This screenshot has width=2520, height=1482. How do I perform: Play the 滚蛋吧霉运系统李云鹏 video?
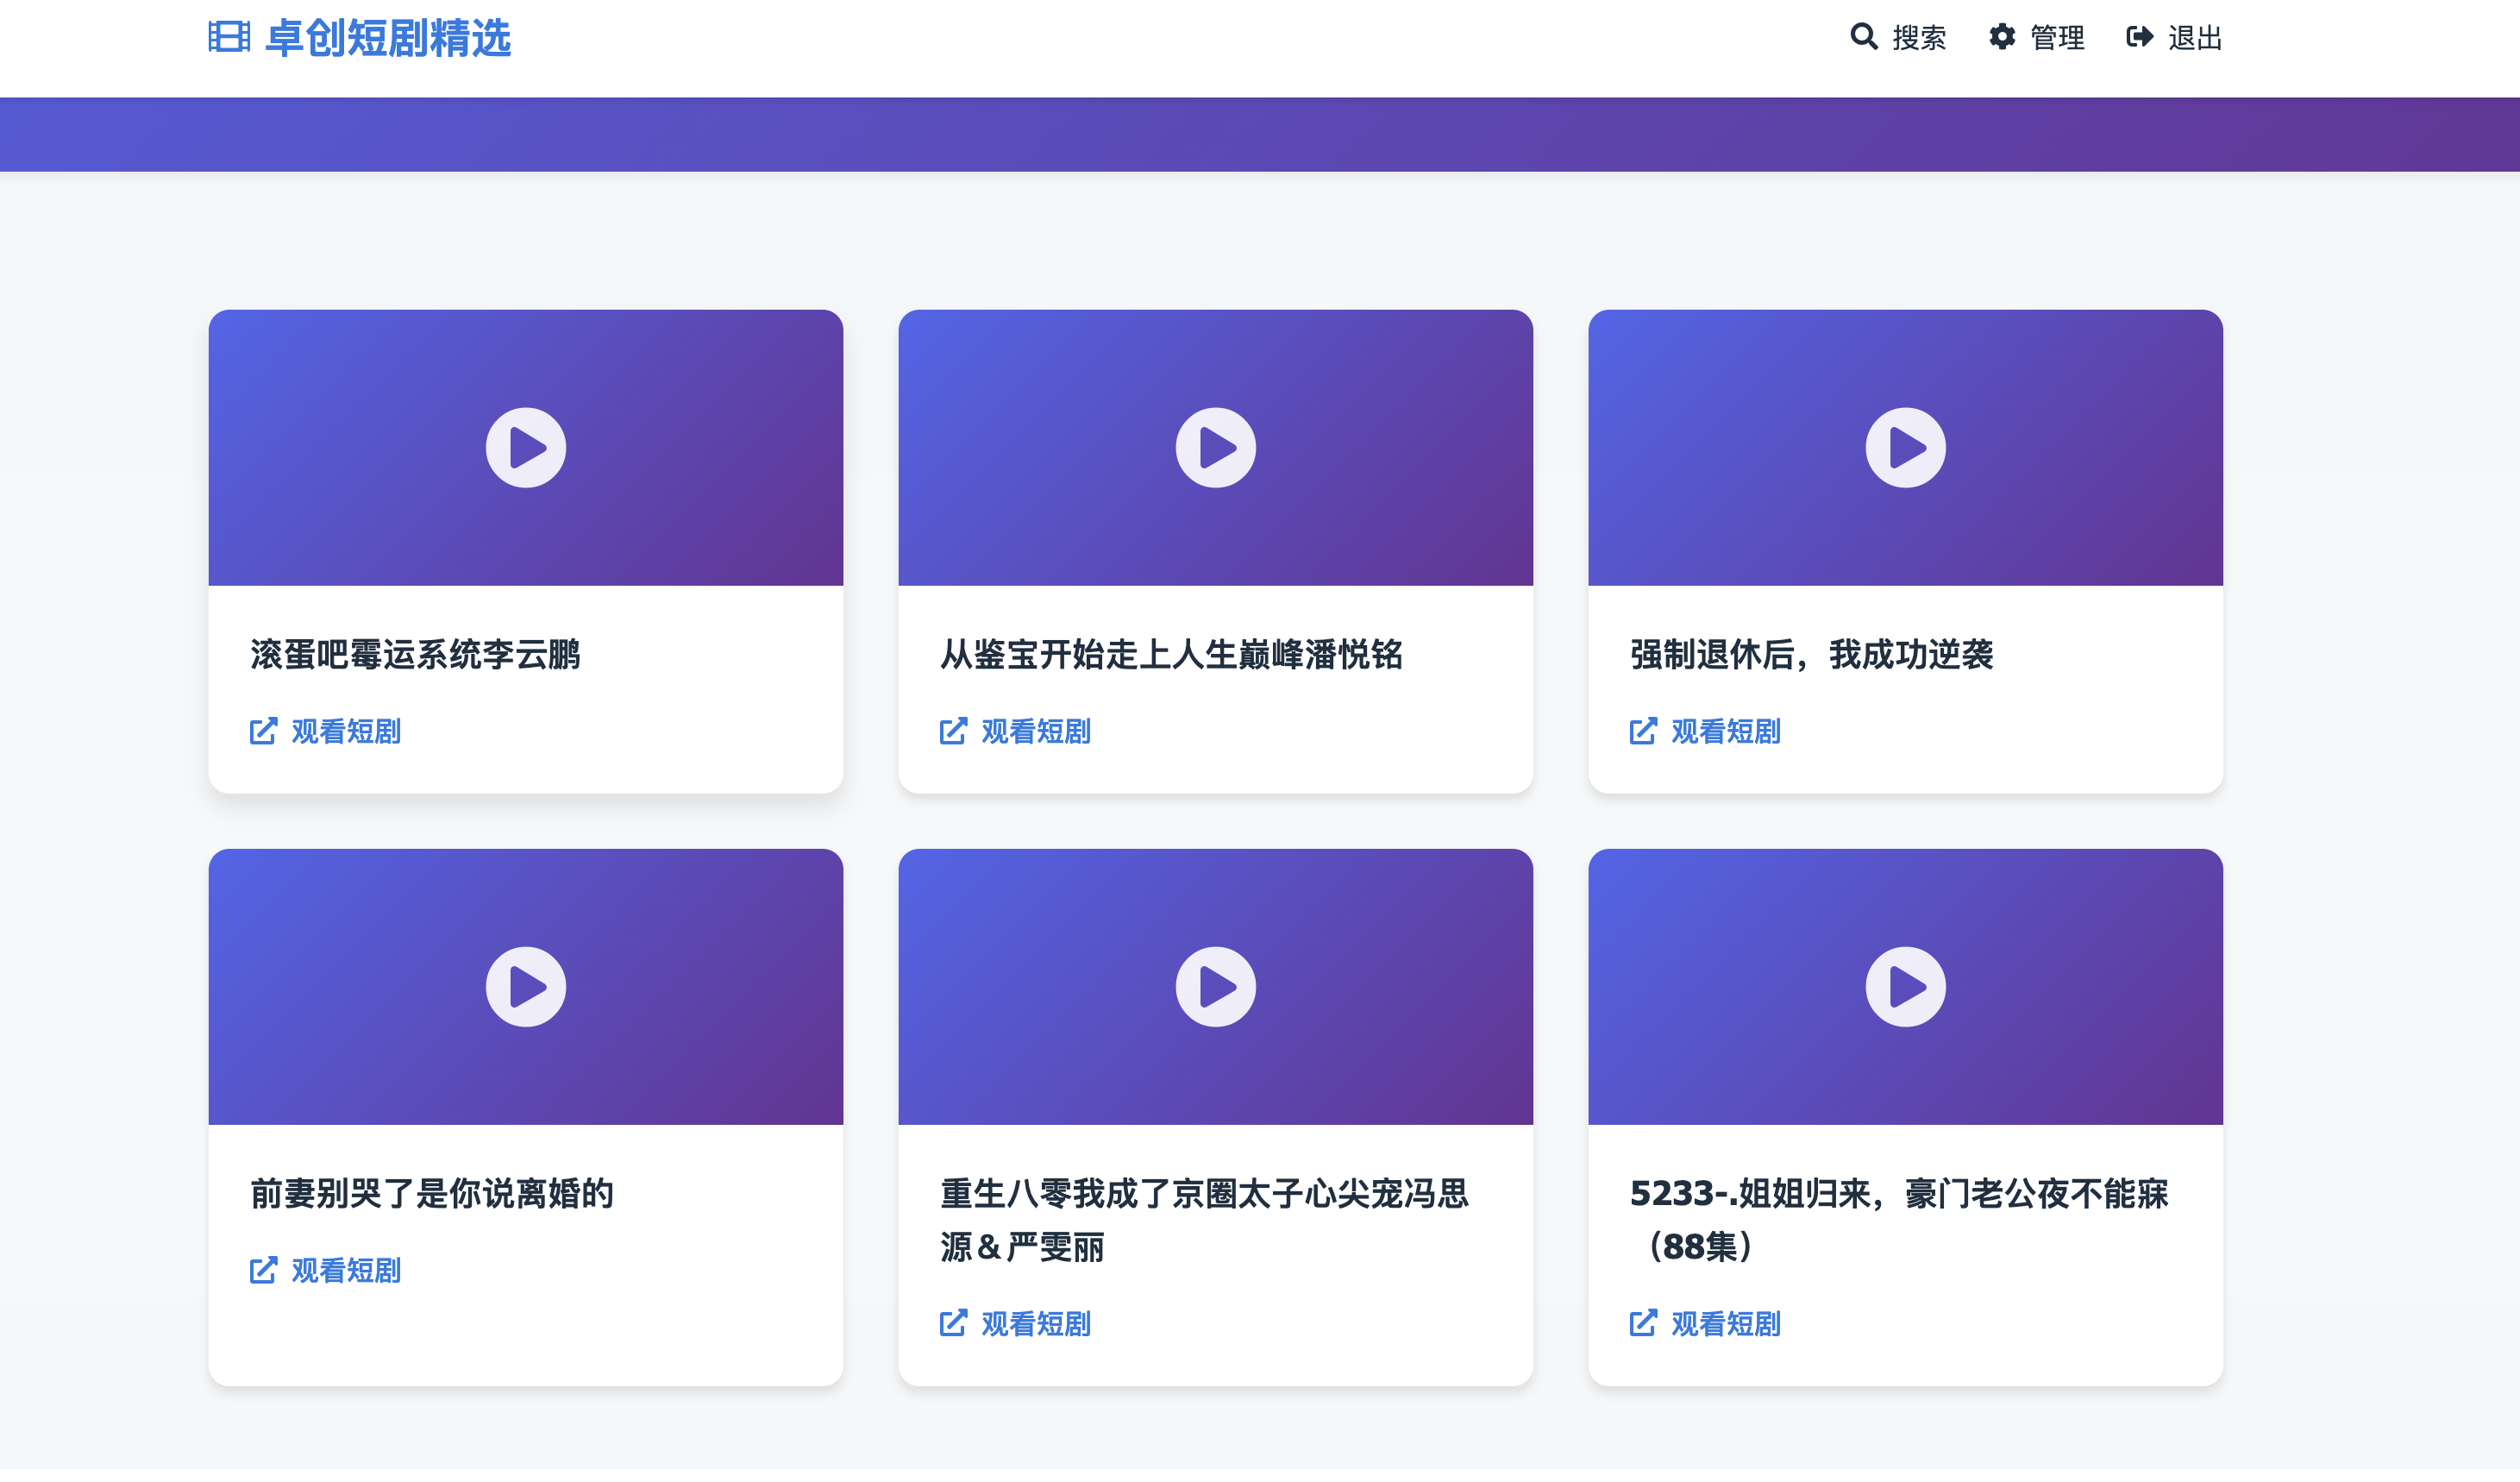[526, 448]
